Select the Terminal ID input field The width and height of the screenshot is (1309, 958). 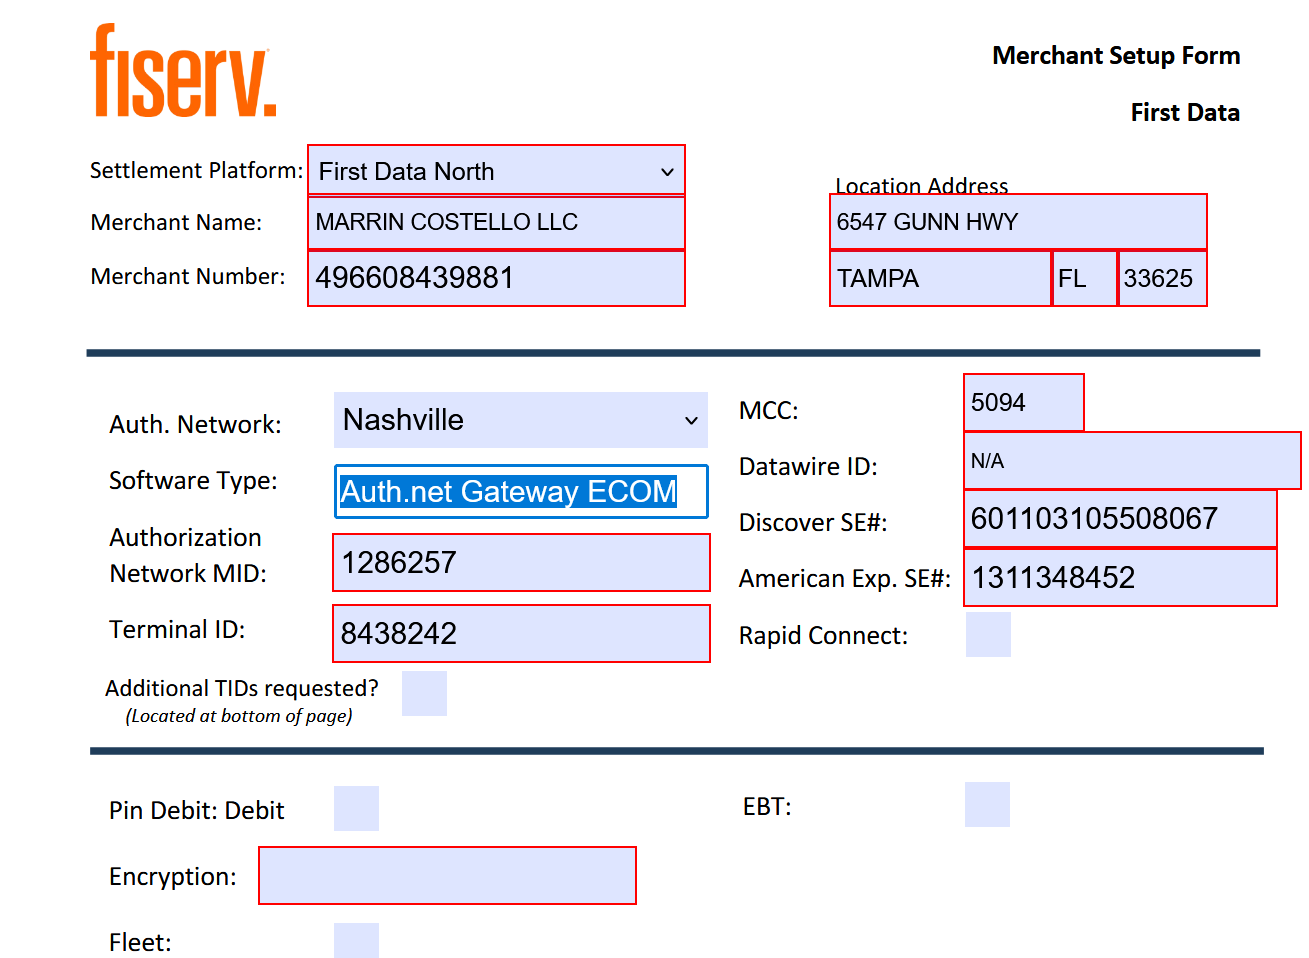[521, 634]
